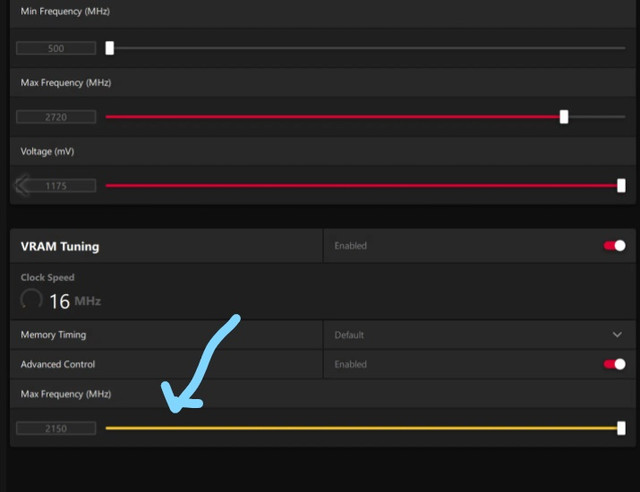The height and width of the screenshot is (492, 640).
Task: Click the blue hand-drawn arrow annotation
Action: point(200,363)
